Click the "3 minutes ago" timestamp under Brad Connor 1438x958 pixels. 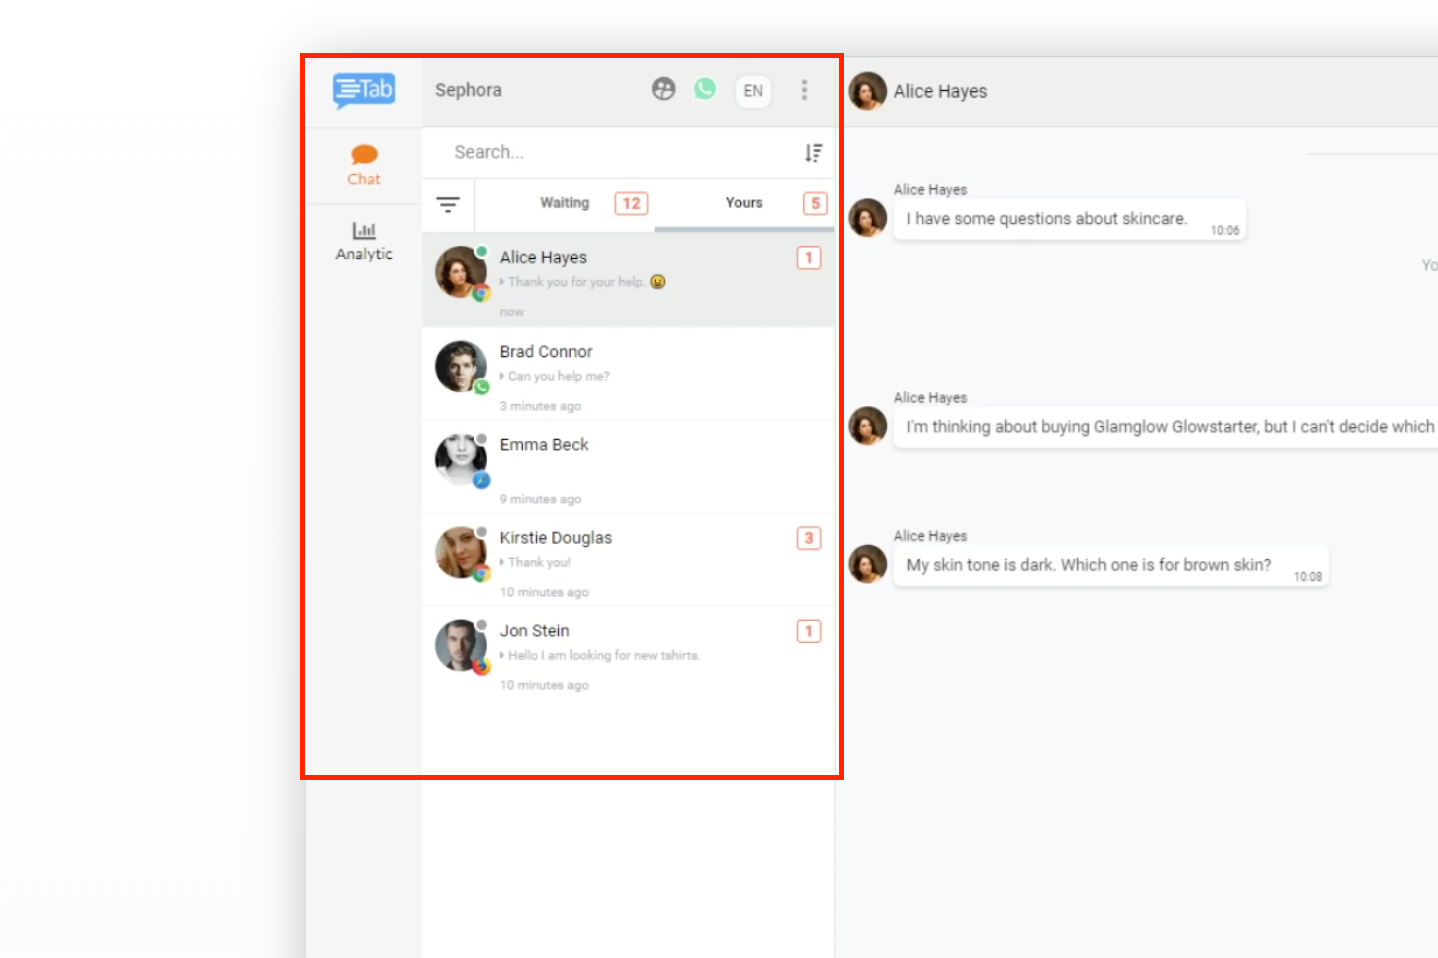540,406
